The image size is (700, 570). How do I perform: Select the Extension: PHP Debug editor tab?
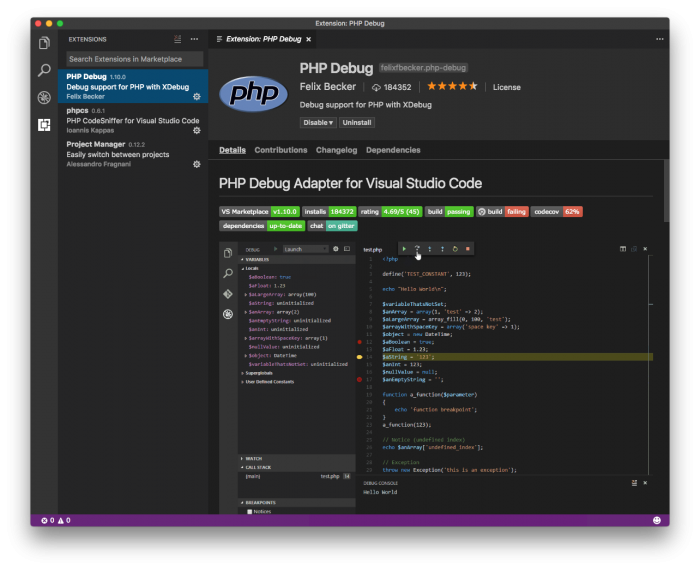click(263, 39)
